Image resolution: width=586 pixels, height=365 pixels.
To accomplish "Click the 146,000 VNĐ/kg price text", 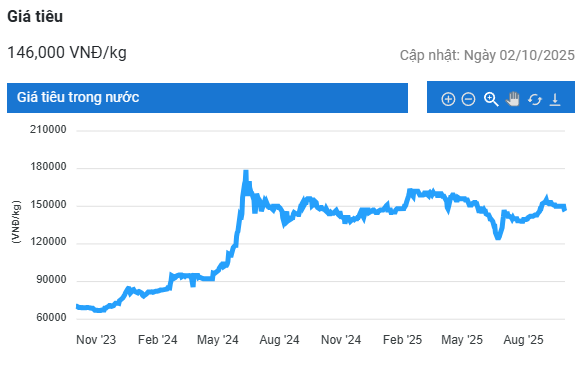I will point(67,52).
